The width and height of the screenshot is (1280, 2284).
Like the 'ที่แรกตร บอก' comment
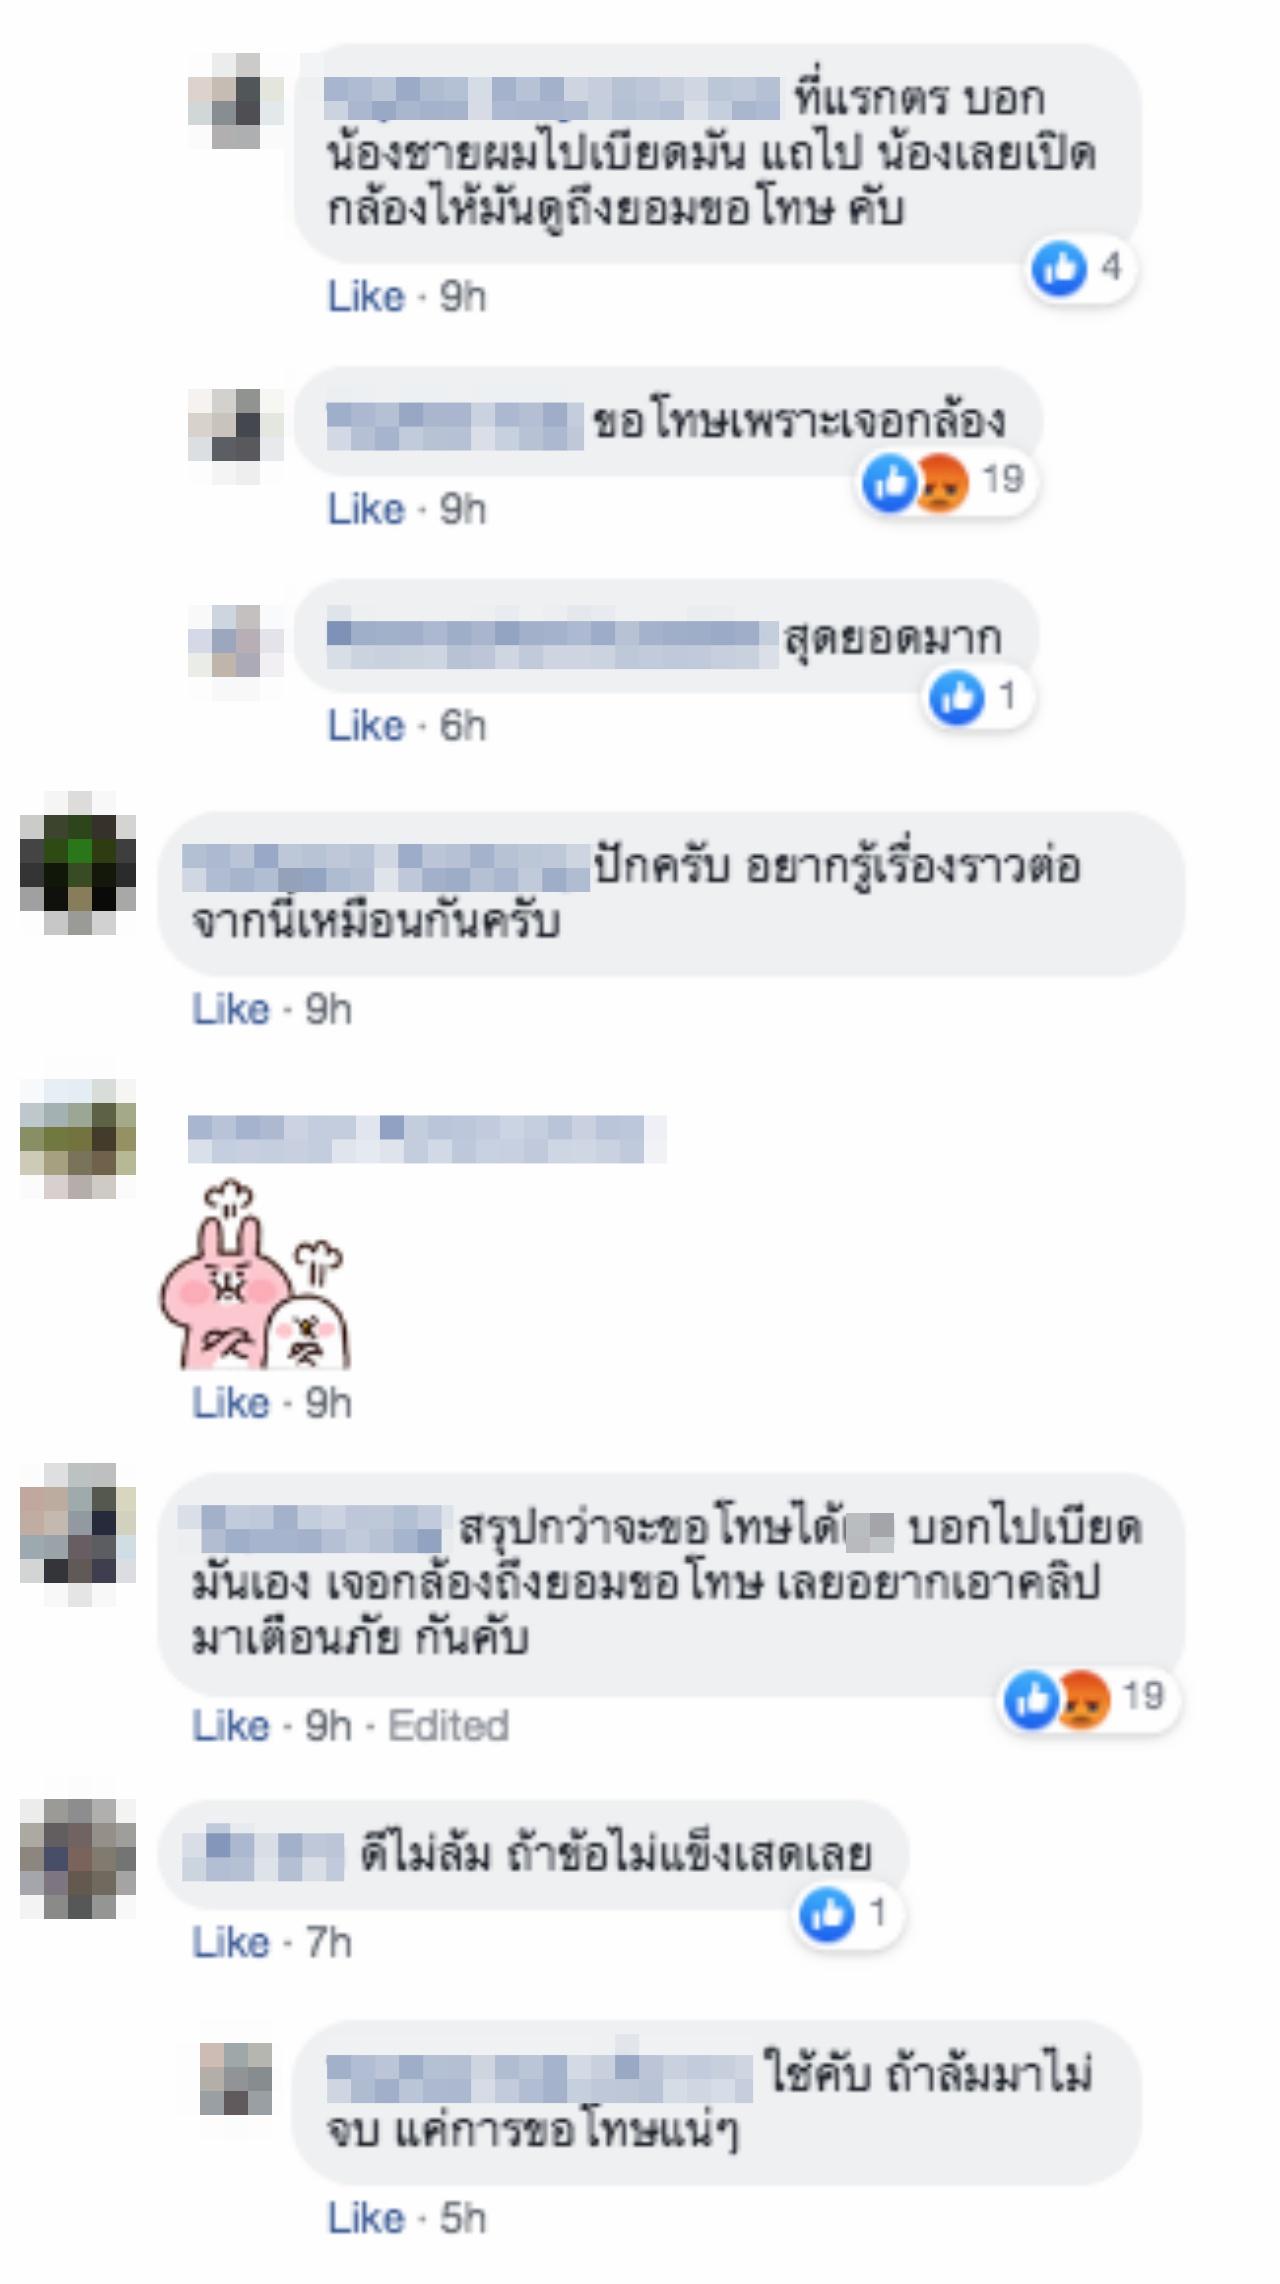coord(366,297)
